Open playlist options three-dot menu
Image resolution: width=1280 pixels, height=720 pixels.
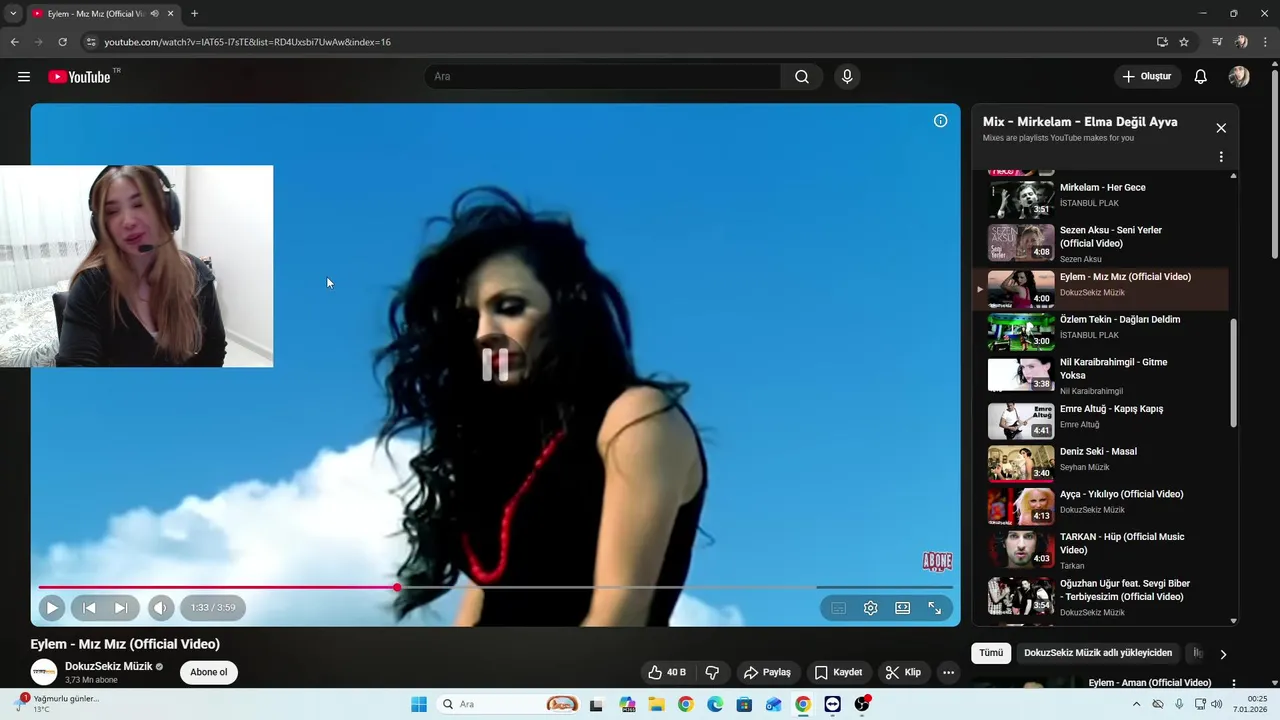1221,157
